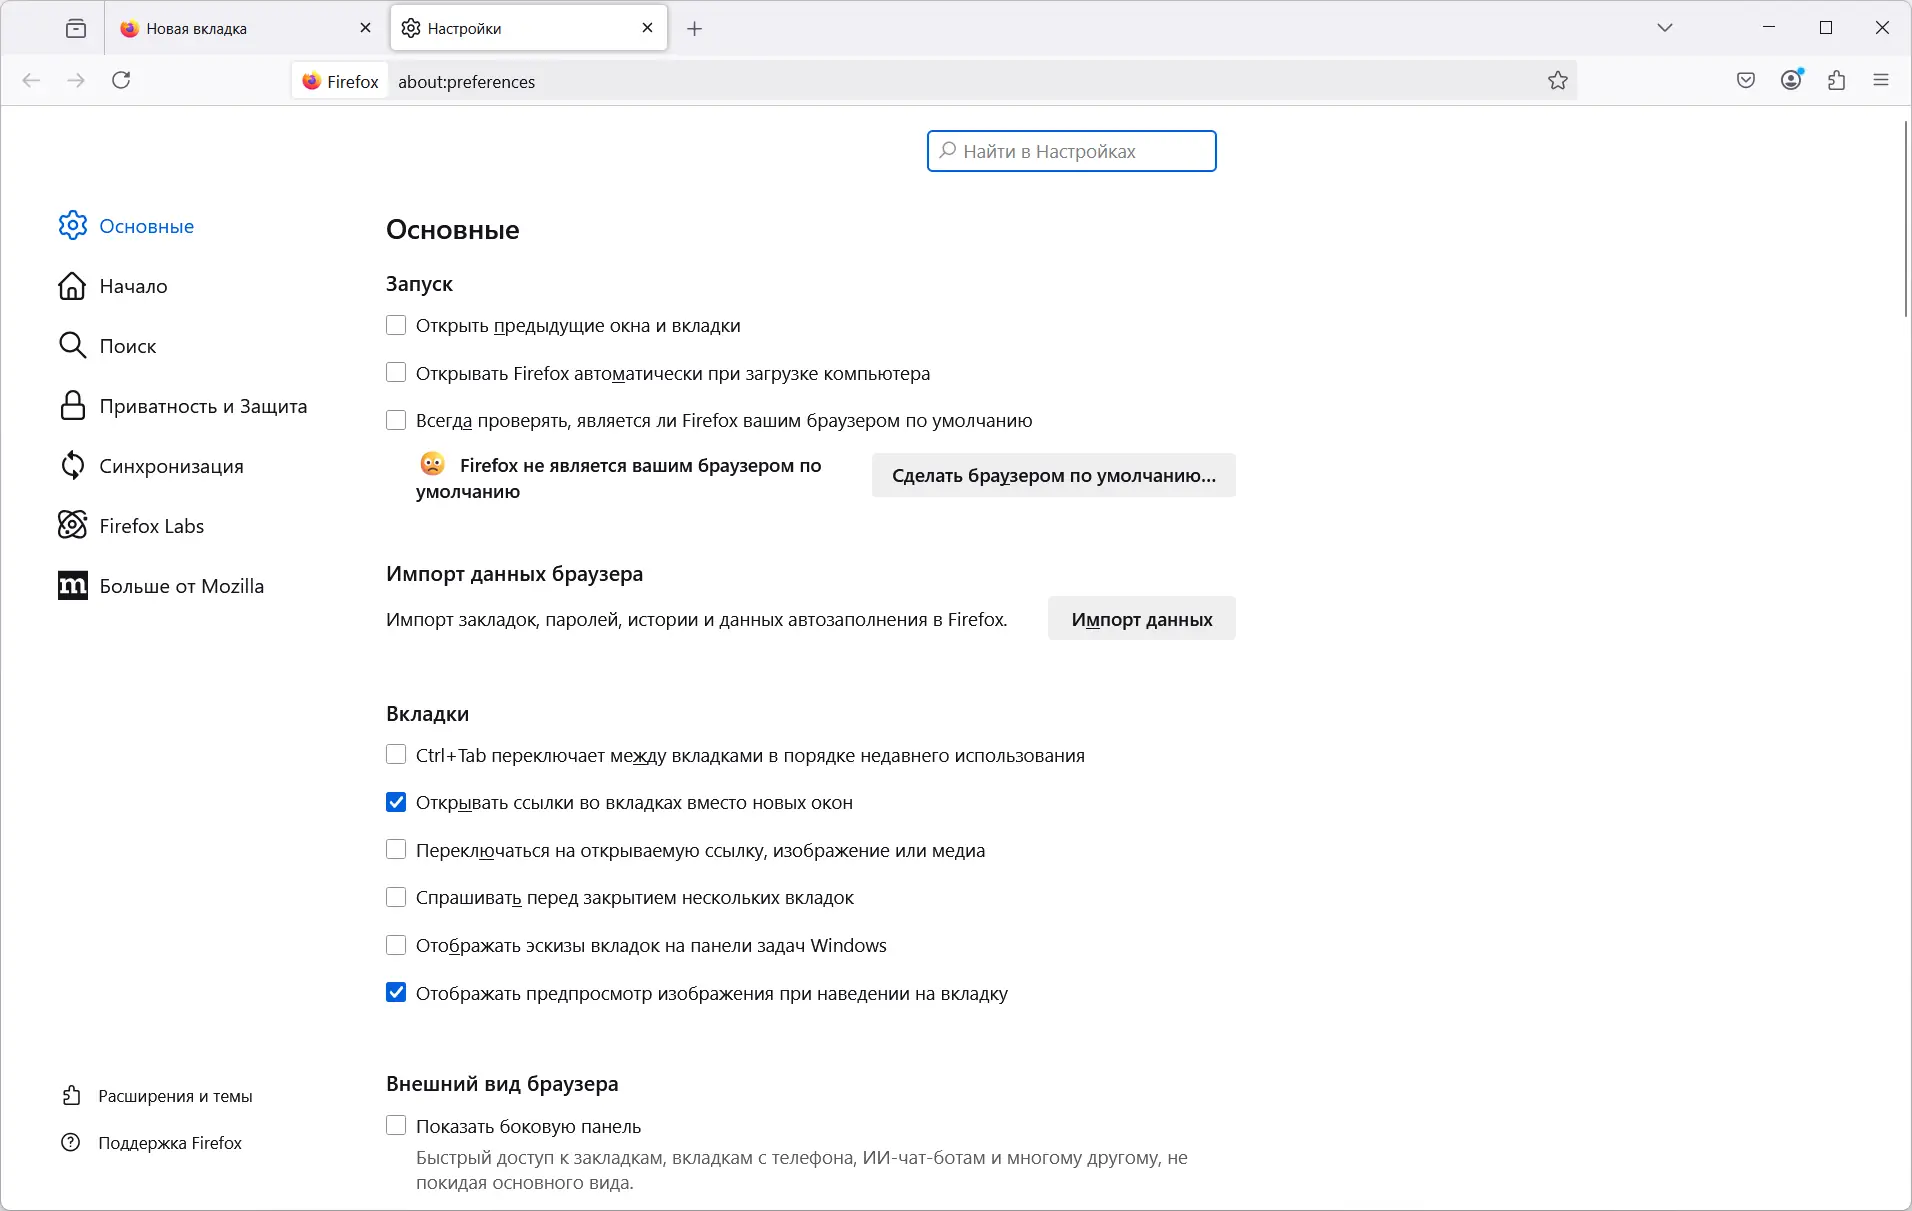Screen dimensions: 1912x1211
Task: Open the Extensions puzzle icon
Action: [x=1836, y=81]
